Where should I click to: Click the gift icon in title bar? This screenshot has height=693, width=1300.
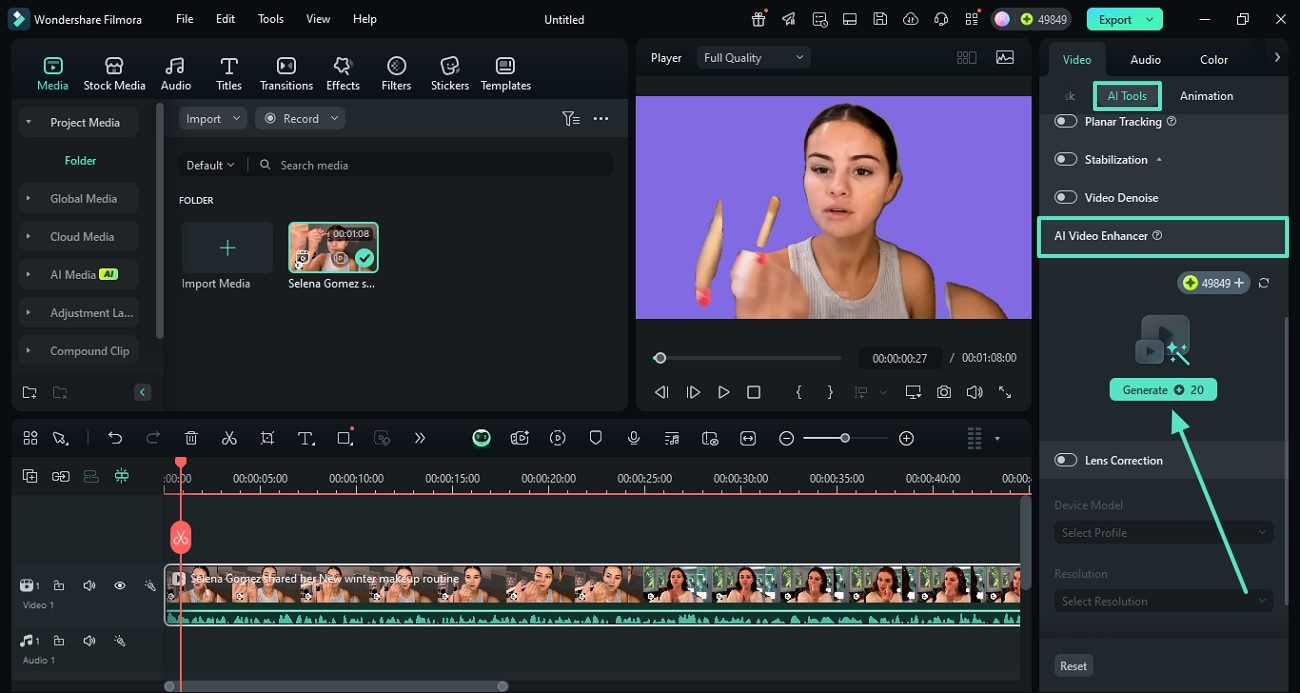click(759, 19)
